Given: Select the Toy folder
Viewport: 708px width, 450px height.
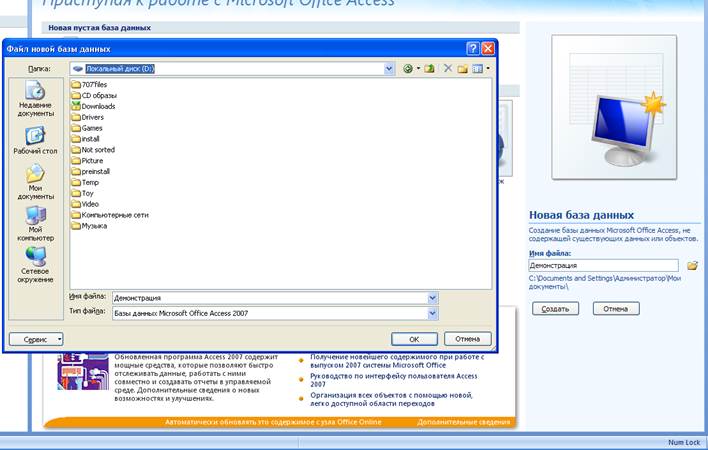Looking at the screenshot, I should coord(82,193).
